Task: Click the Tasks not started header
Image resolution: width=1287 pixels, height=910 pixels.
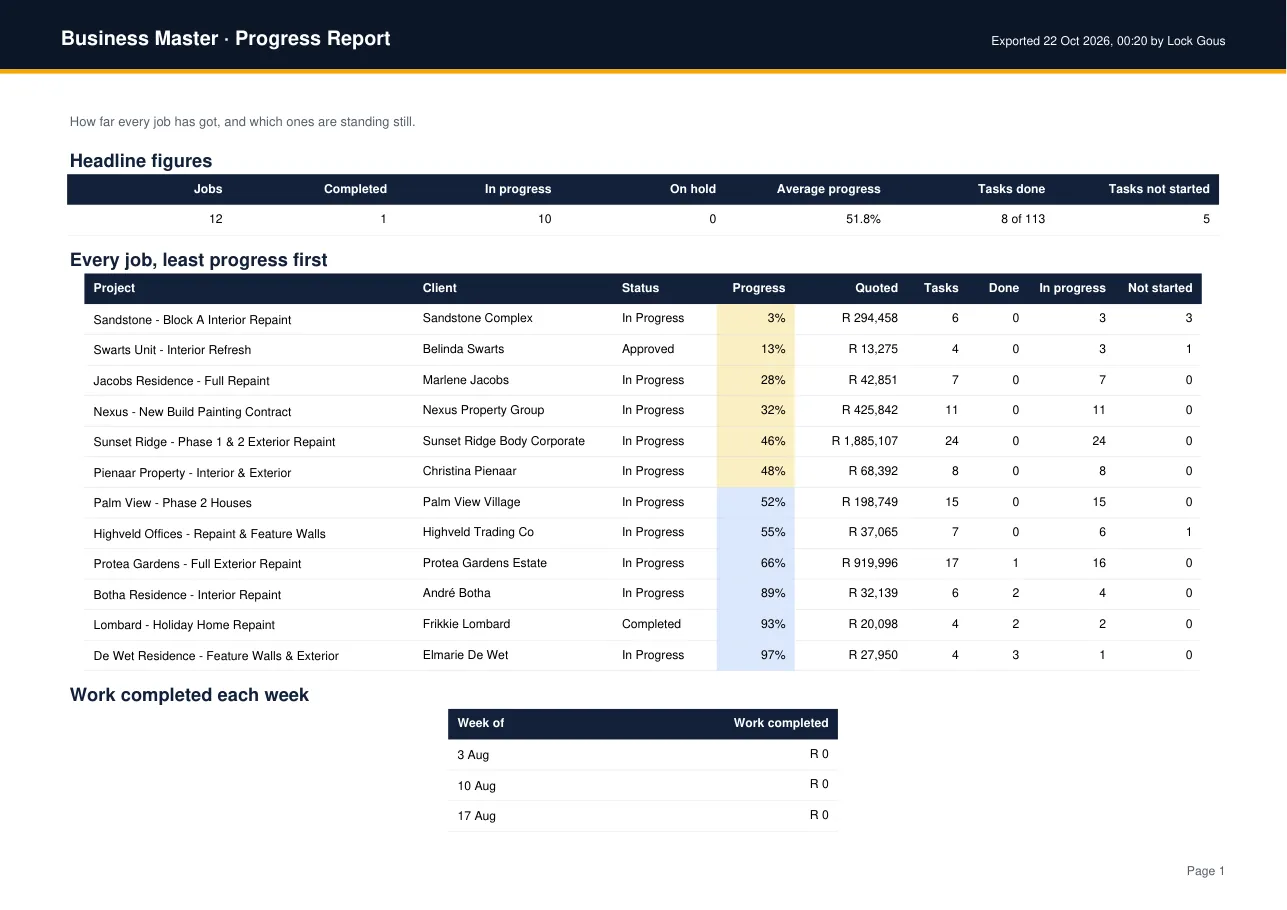Action: pos(1159,189)
